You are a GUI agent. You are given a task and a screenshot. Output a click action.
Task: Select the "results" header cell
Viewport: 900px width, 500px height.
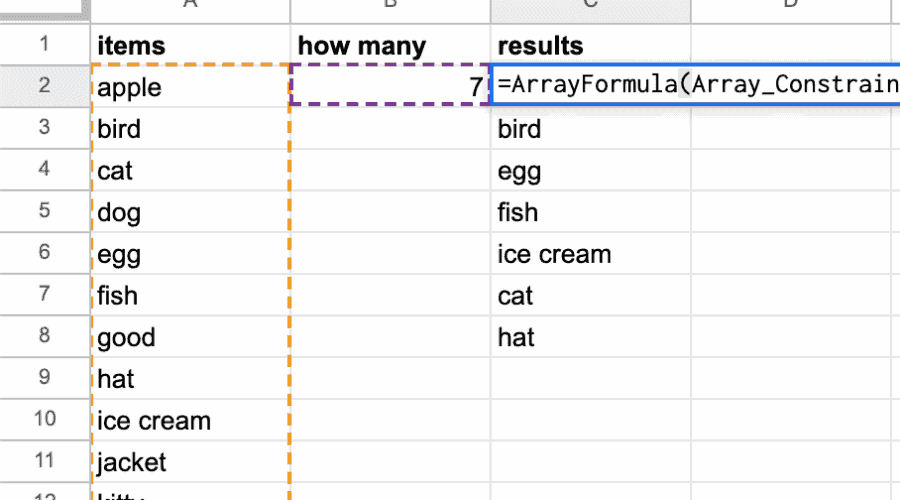(x=590, y=45)
